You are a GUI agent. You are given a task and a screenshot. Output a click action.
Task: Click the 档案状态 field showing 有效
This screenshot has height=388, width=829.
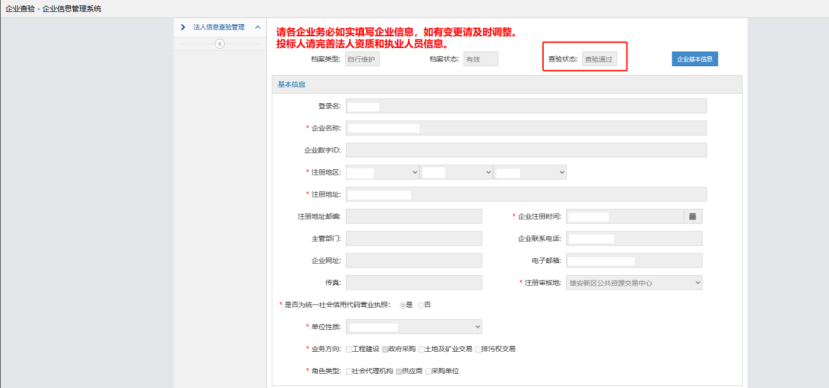tap(481, 59)
